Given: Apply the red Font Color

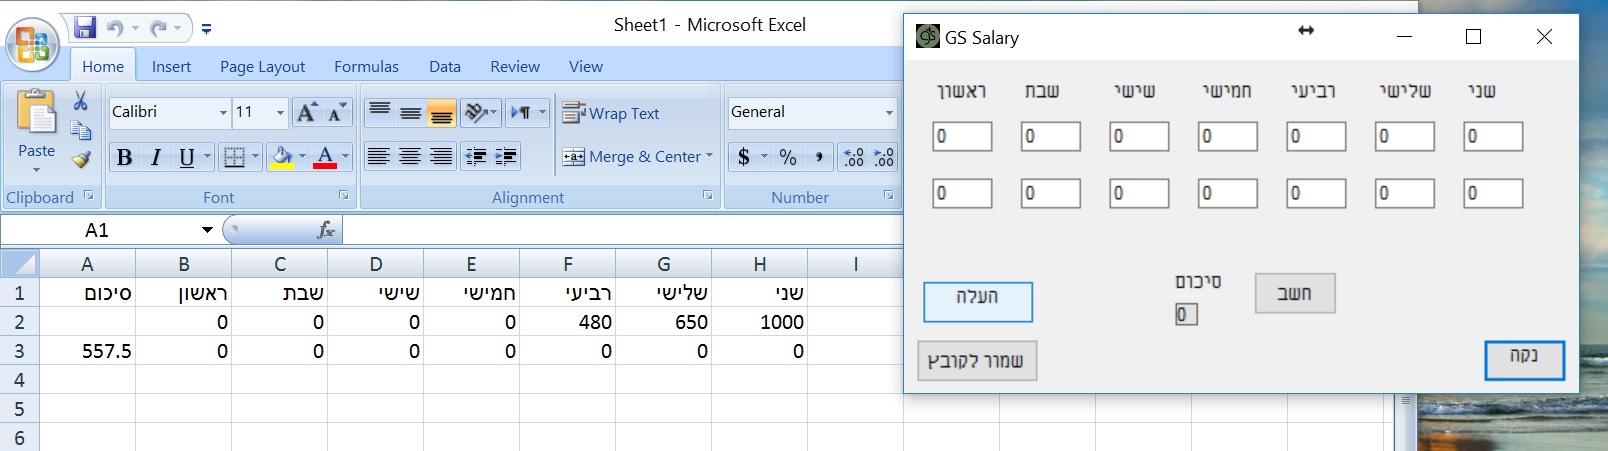Looking at the screenshot, I should click(x=325, y=157).
